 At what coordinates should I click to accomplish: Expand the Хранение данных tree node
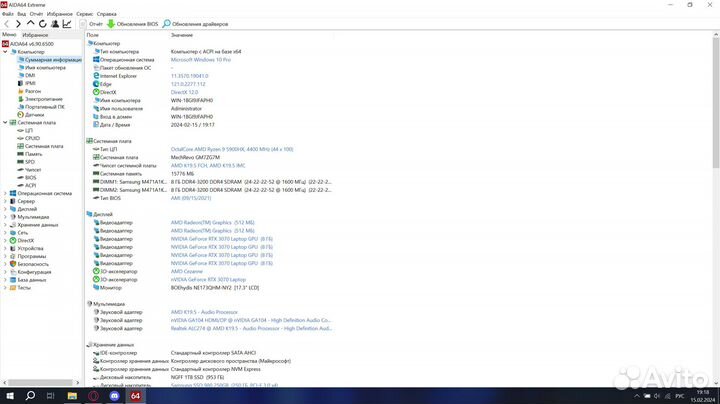[x=5, y=225]
